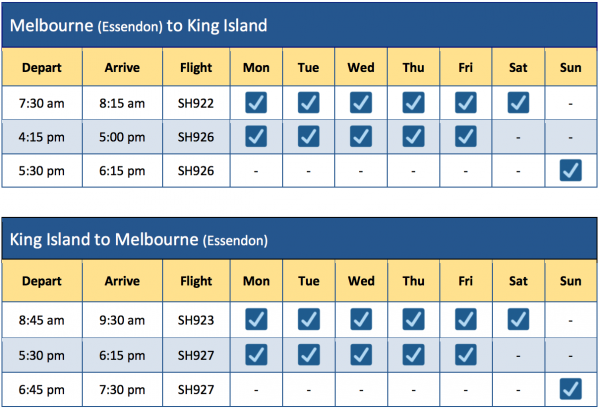Toggle SH923 Saturday checkbox
Screen dimensions: 600x409
(518, 319)
